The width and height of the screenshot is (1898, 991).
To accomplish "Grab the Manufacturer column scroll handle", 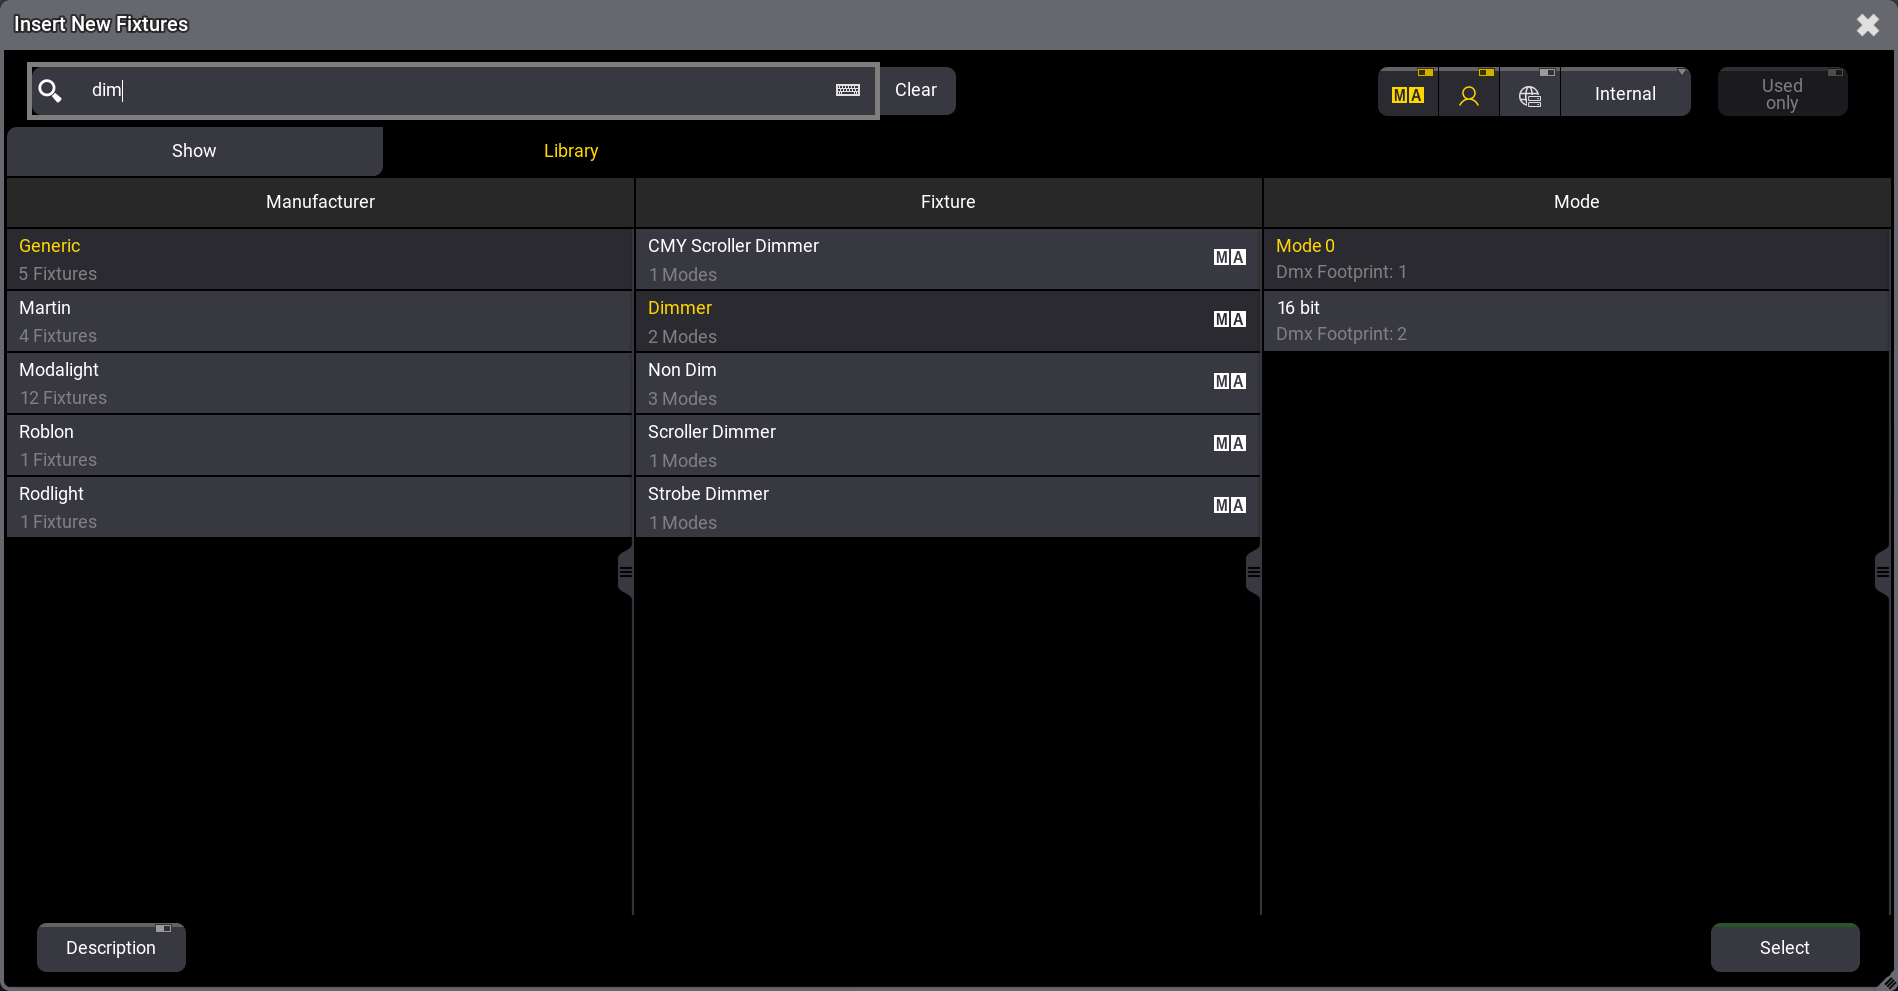I will coord(626,573).
